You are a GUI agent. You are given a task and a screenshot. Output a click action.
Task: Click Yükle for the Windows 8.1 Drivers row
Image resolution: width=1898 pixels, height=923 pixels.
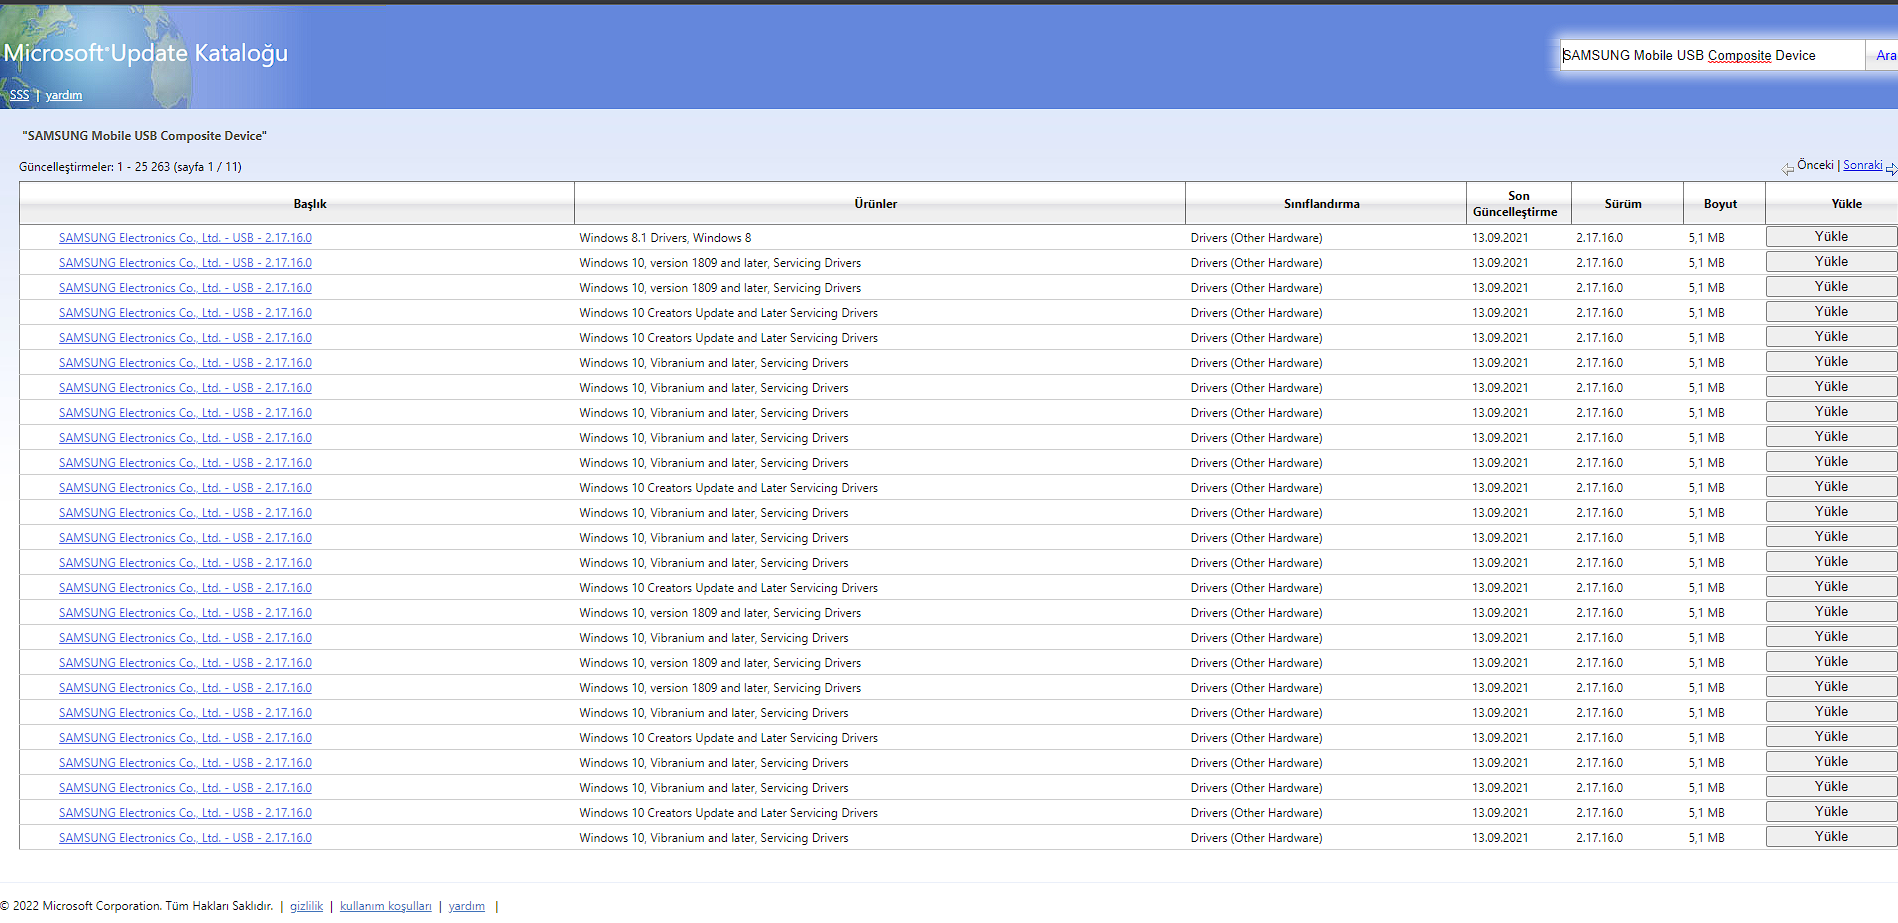click(x=1831, y=237)
